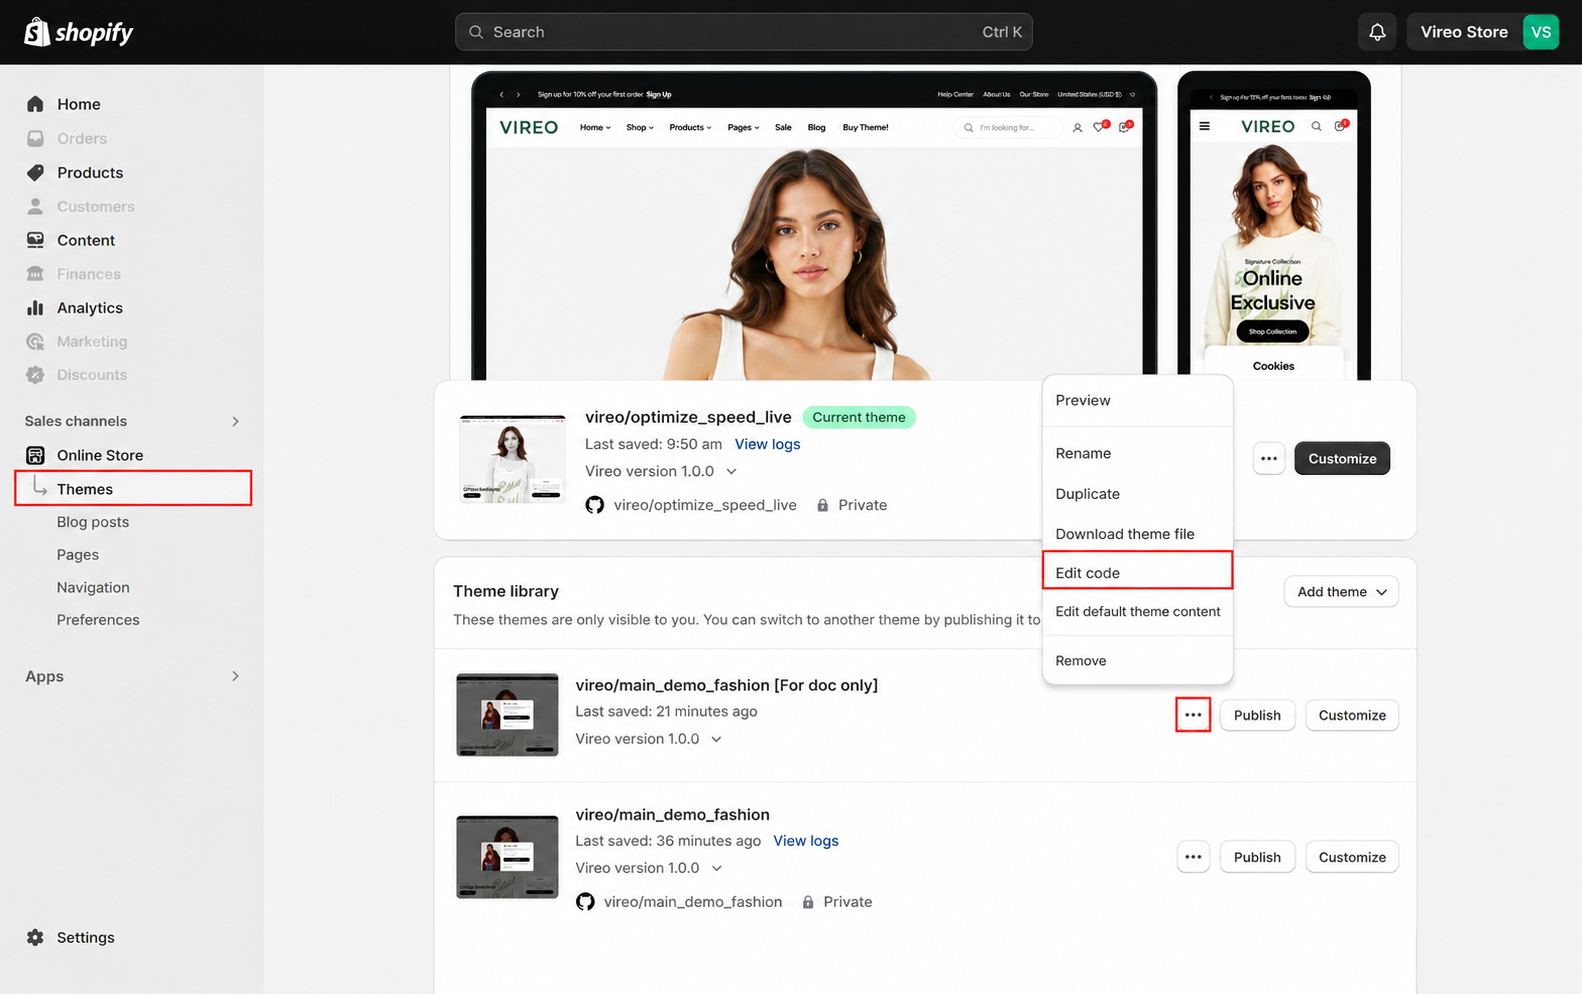Open Vireo Store account menu
The width and height of the screenshot is (1582, 994).
point(1482,32)
